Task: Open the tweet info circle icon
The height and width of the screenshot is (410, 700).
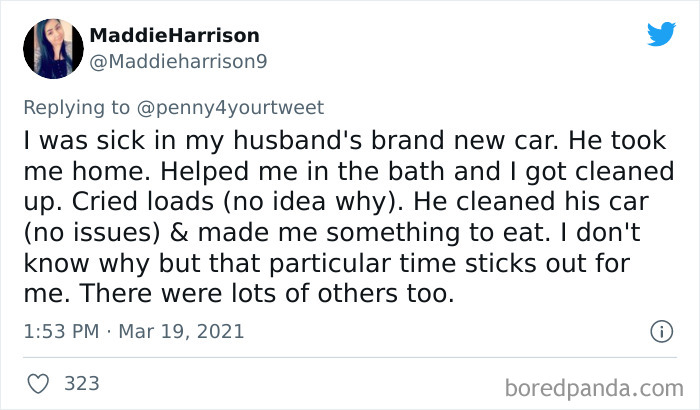Action: pyautogui.click(x=659, y=331)
